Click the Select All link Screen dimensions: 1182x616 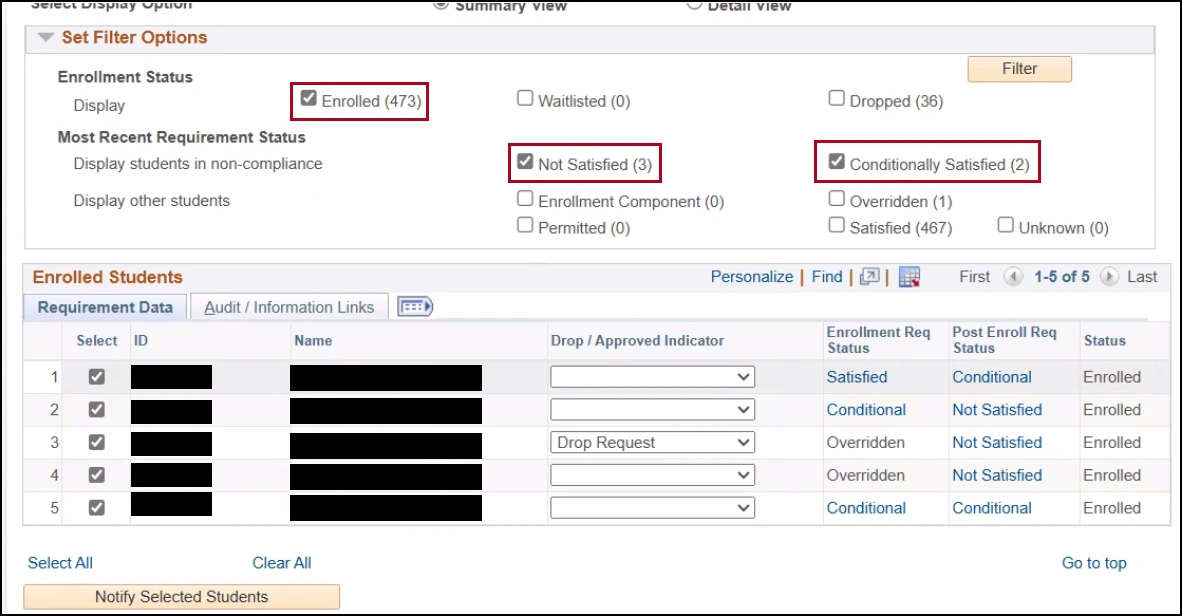[x=60, y=562]
